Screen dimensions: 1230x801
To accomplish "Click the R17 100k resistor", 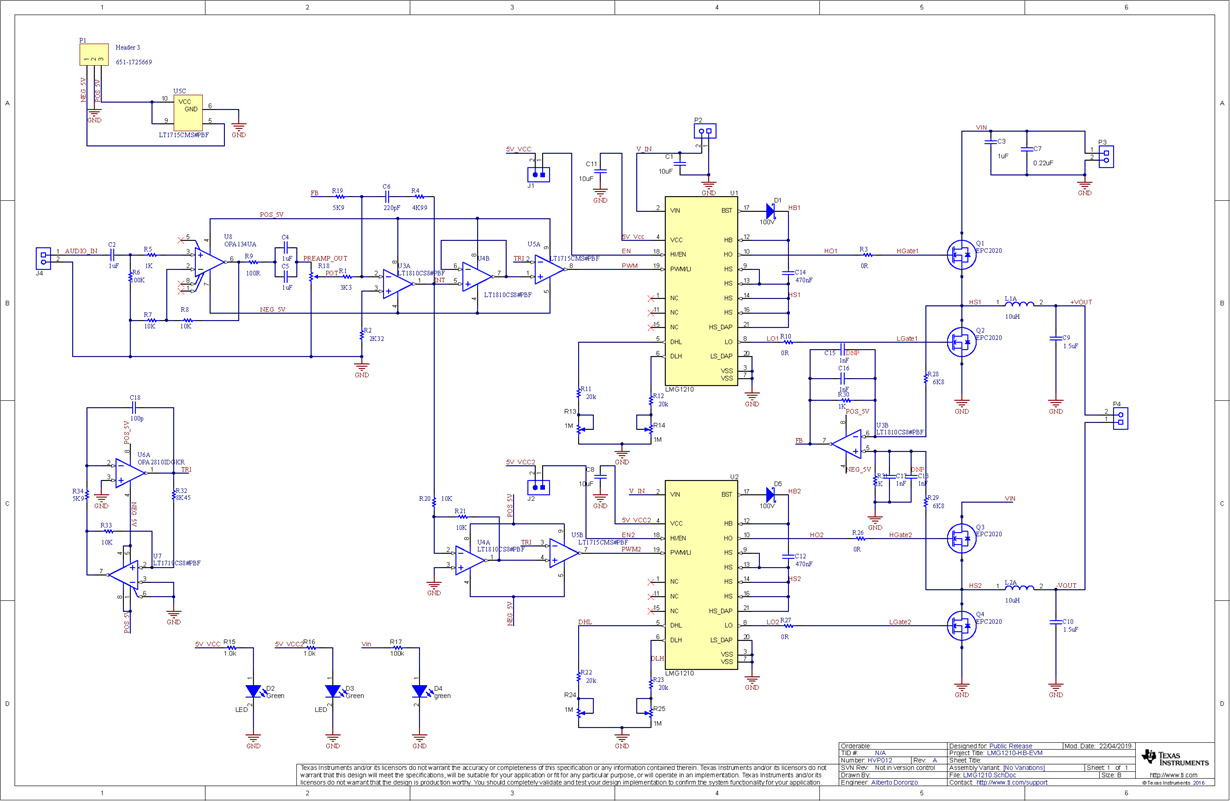I will [398, 648].
